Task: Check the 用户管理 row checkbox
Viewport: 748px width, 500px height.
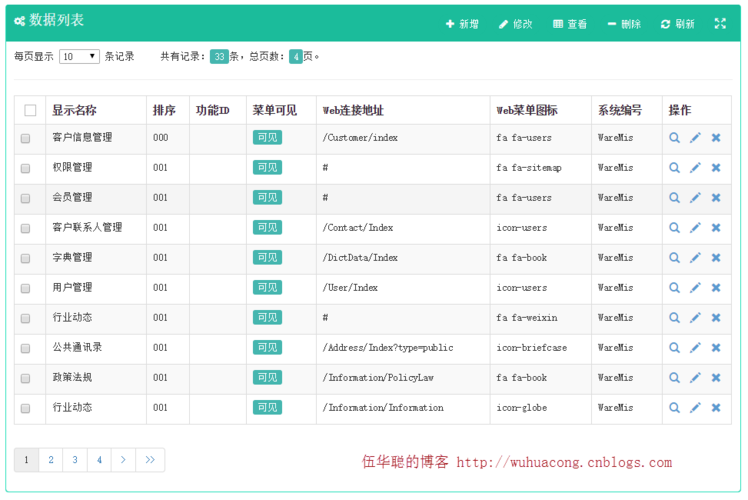Action: [x=25, y=288]
